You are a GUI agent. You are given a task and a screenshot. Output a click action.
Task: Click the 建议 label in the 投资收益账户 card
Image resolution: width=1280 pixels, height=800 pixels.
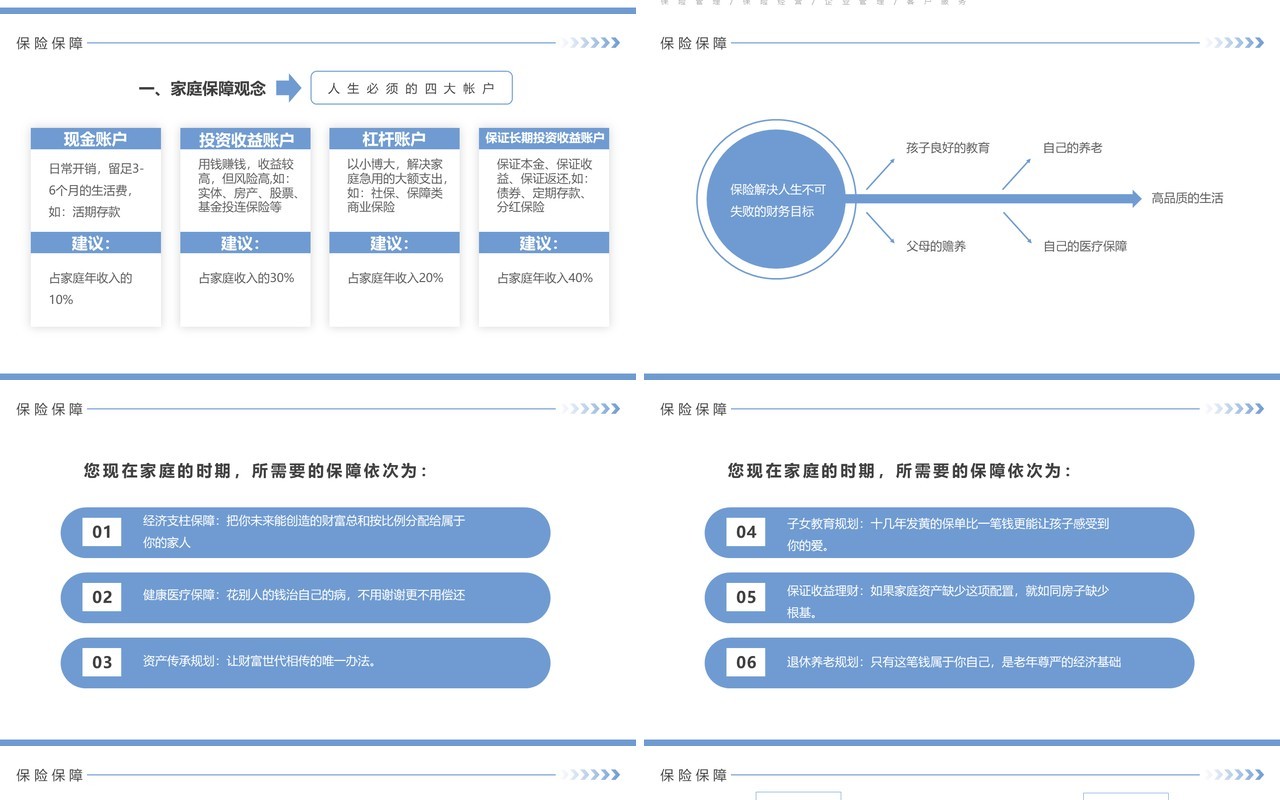point(245,243)
